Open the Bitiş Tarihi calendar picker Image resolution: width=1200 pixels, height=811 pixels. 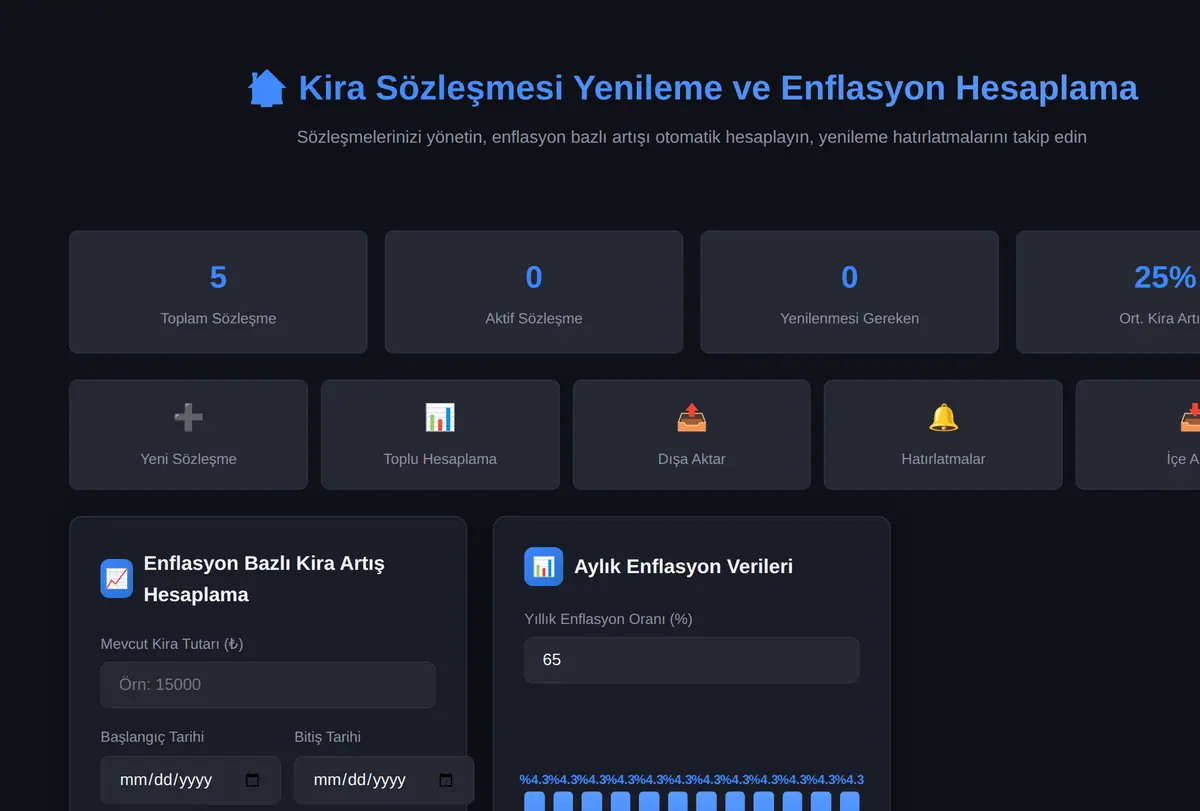click(446, 780)
